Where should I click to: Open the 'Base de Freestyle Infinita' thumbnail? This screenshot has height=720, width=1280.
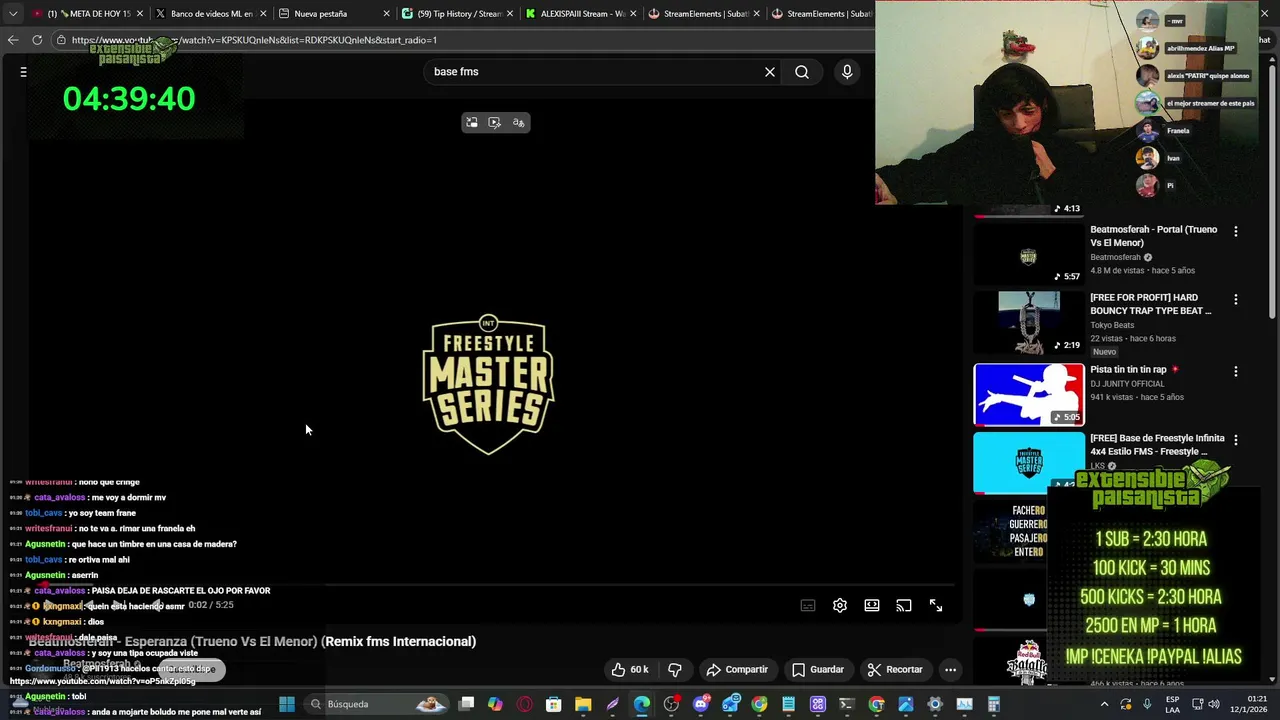tap(1029, 462)
